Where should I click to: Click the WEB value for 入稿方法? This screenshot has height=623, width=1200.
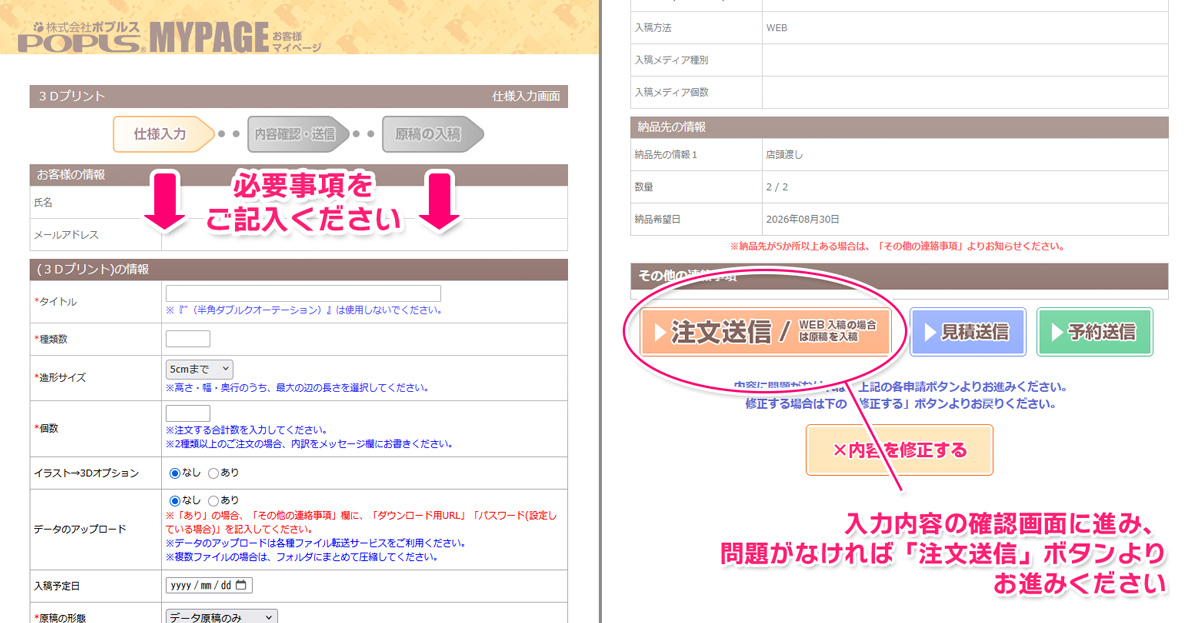(x=777, y=28)
